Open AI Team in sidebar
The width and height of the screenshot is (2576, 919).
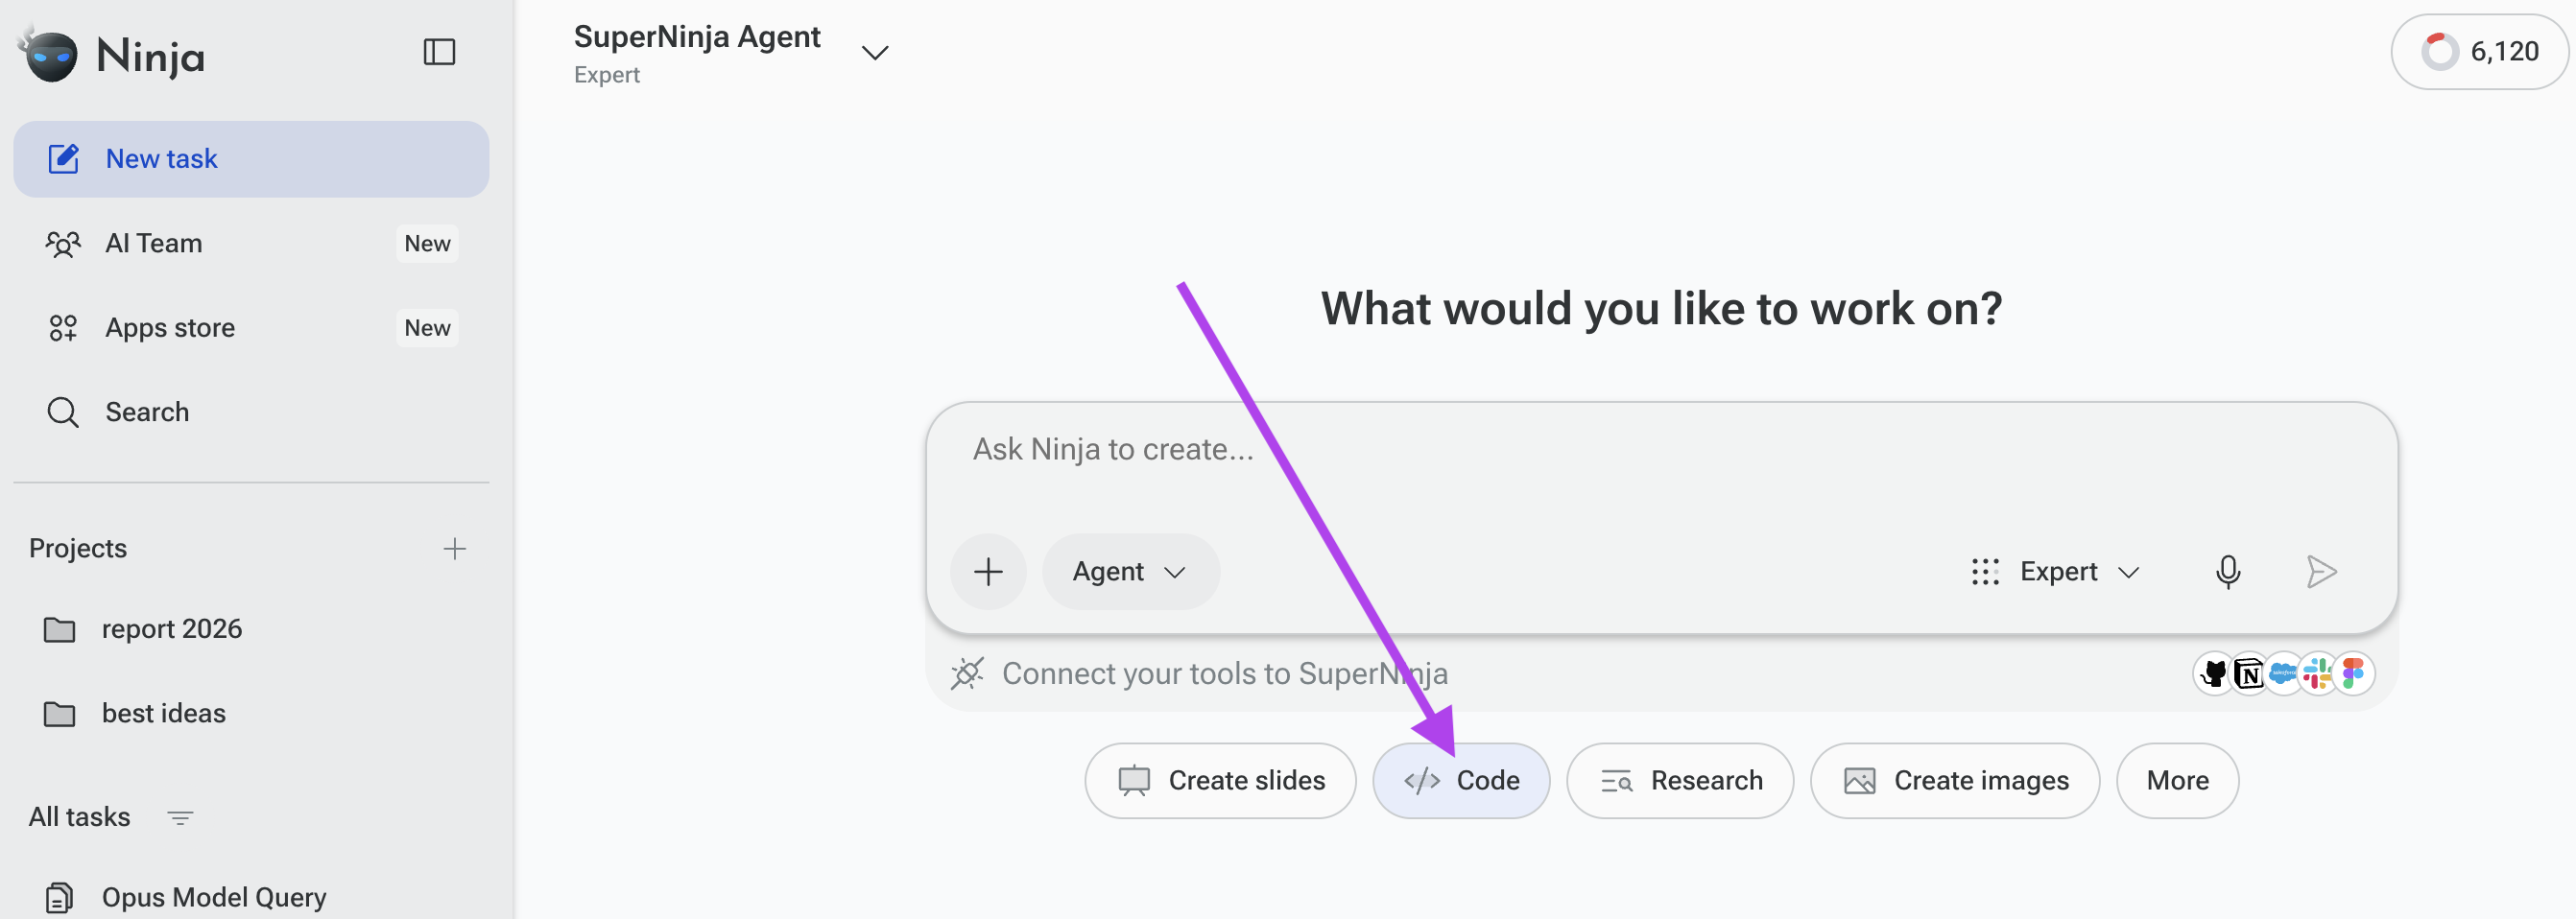click(251, 244)
